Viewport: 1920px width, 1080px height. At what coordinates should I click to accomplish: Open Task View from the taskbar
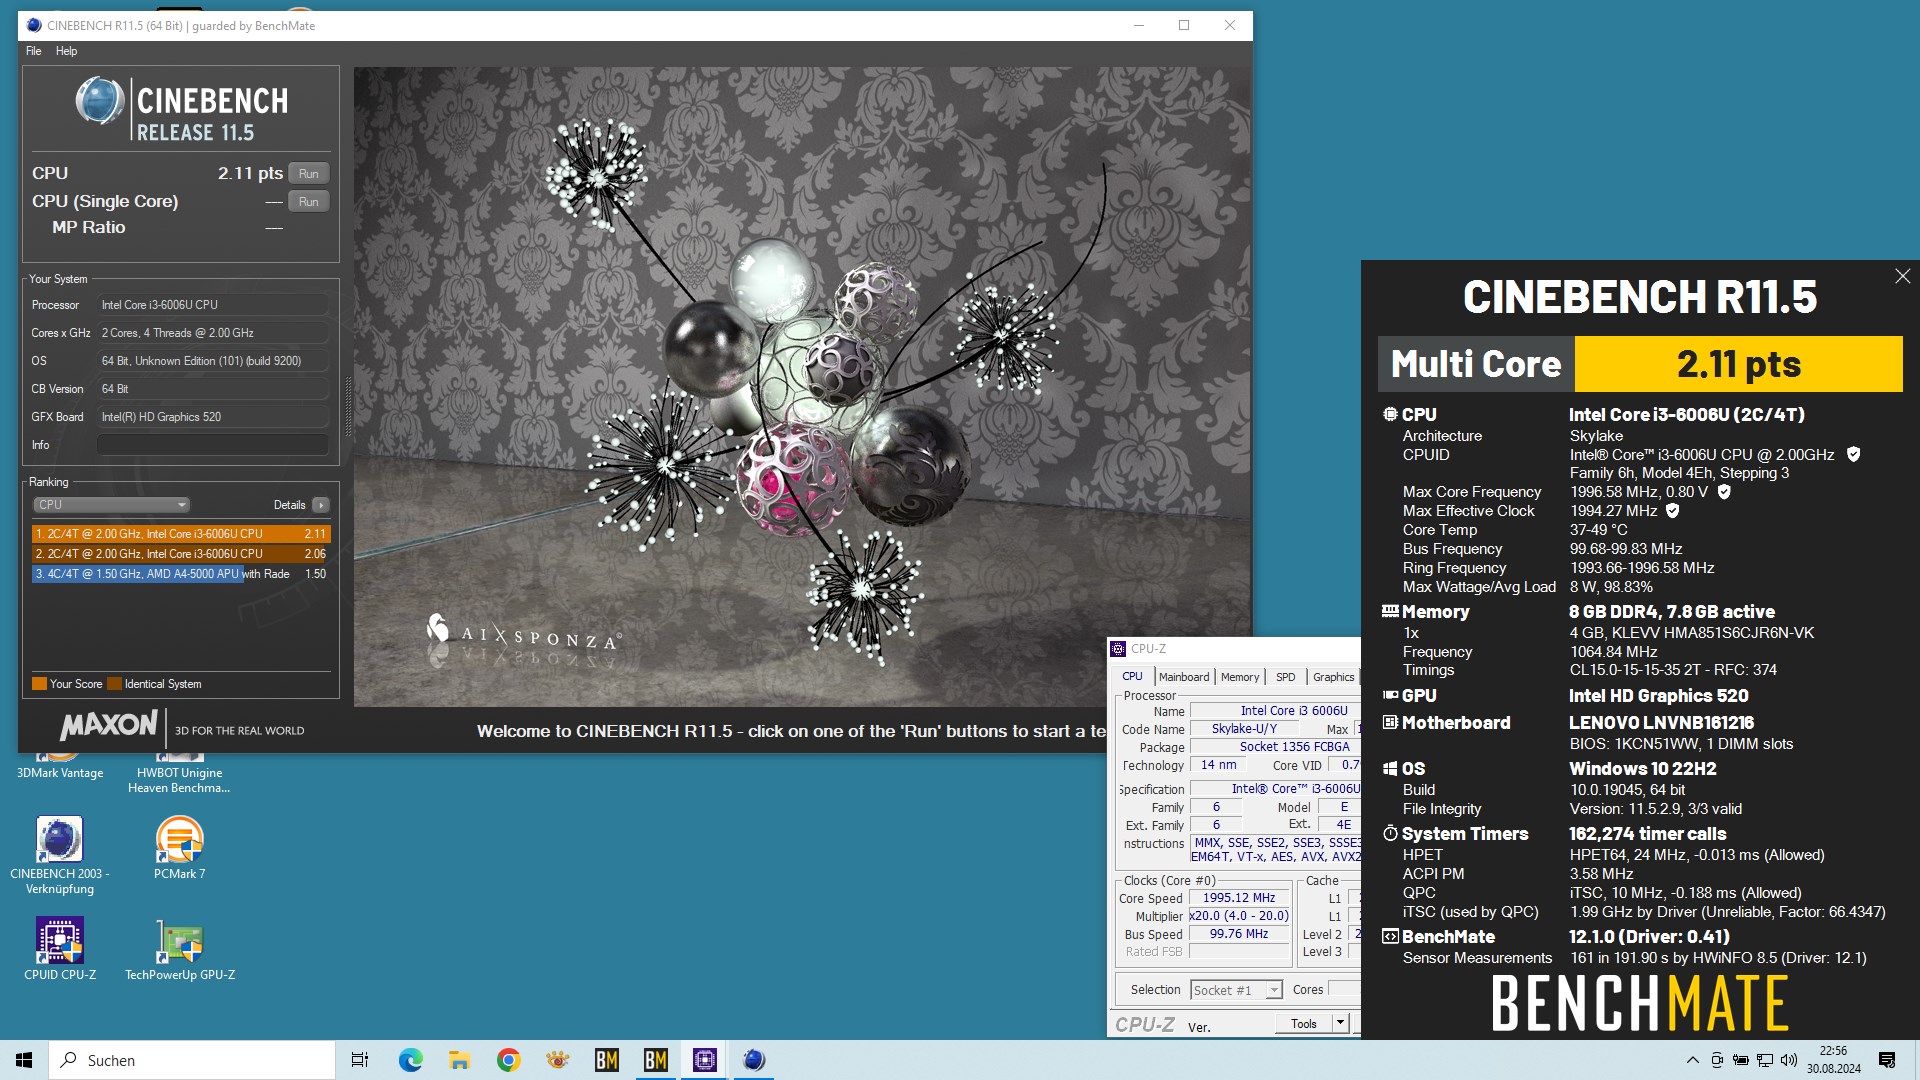click(x=360, y=1060)
